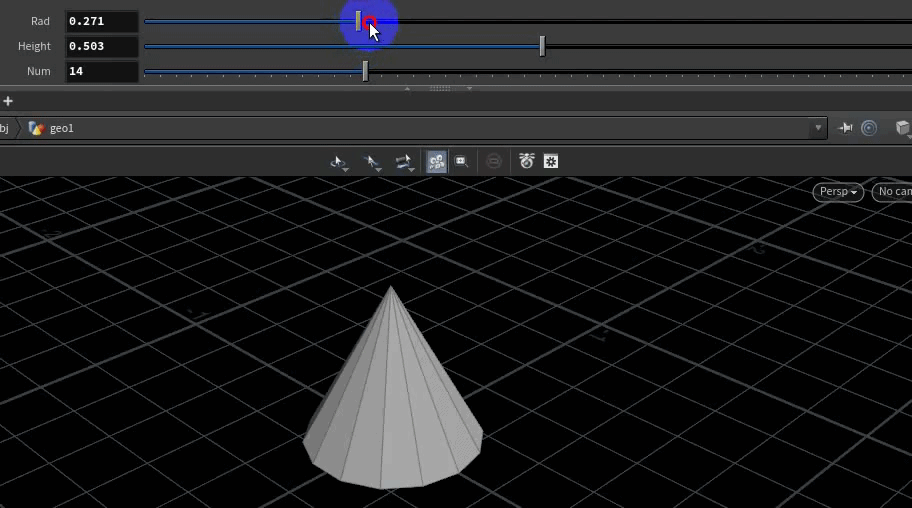
Task: Click the Height value field 0.503
Action: coord(102,47)
